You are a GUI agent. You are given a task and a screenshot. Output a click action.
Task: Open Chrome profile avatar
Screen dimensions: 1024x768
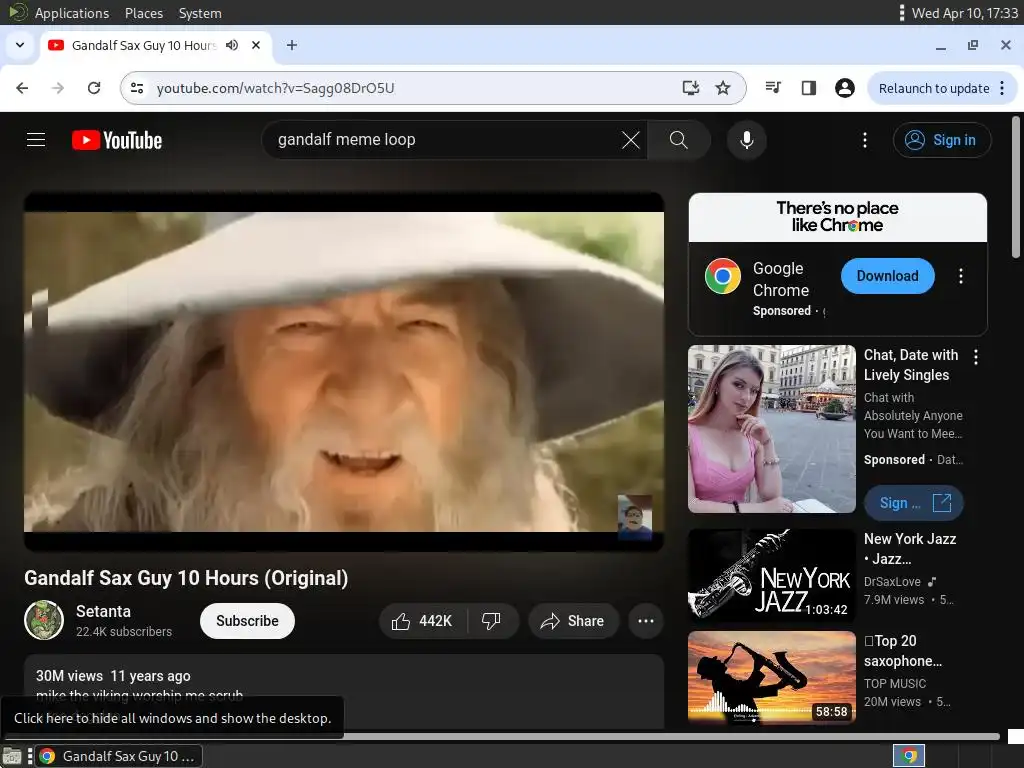[844, 88]
